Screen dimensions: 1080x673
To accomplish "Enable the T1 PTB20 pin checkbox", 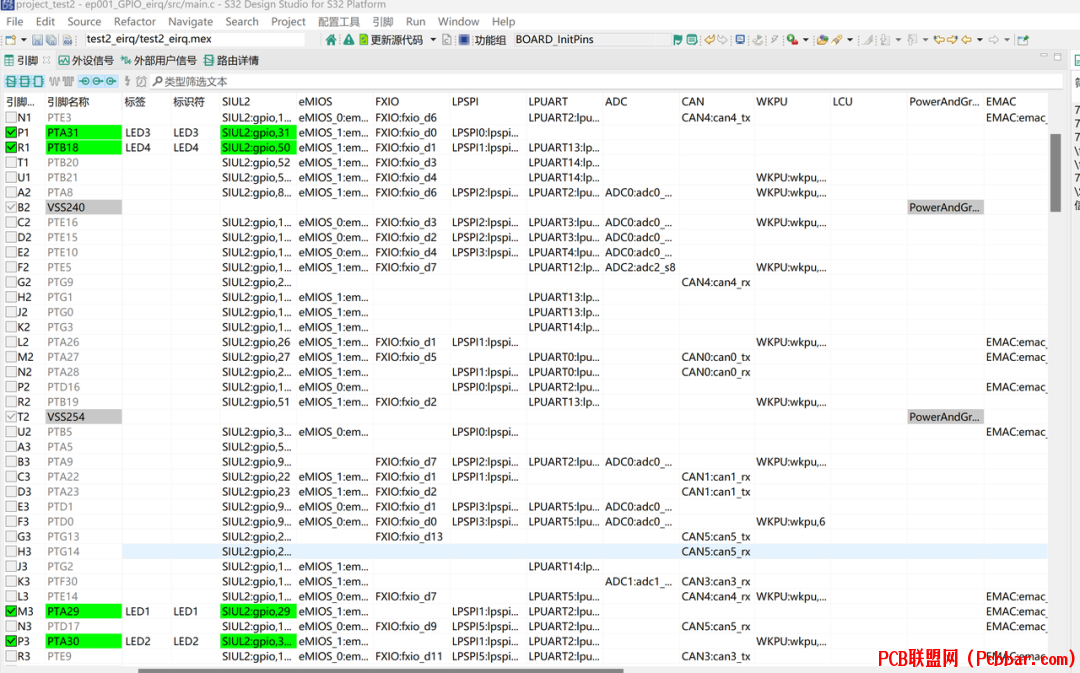I will [x=11, y=163].
